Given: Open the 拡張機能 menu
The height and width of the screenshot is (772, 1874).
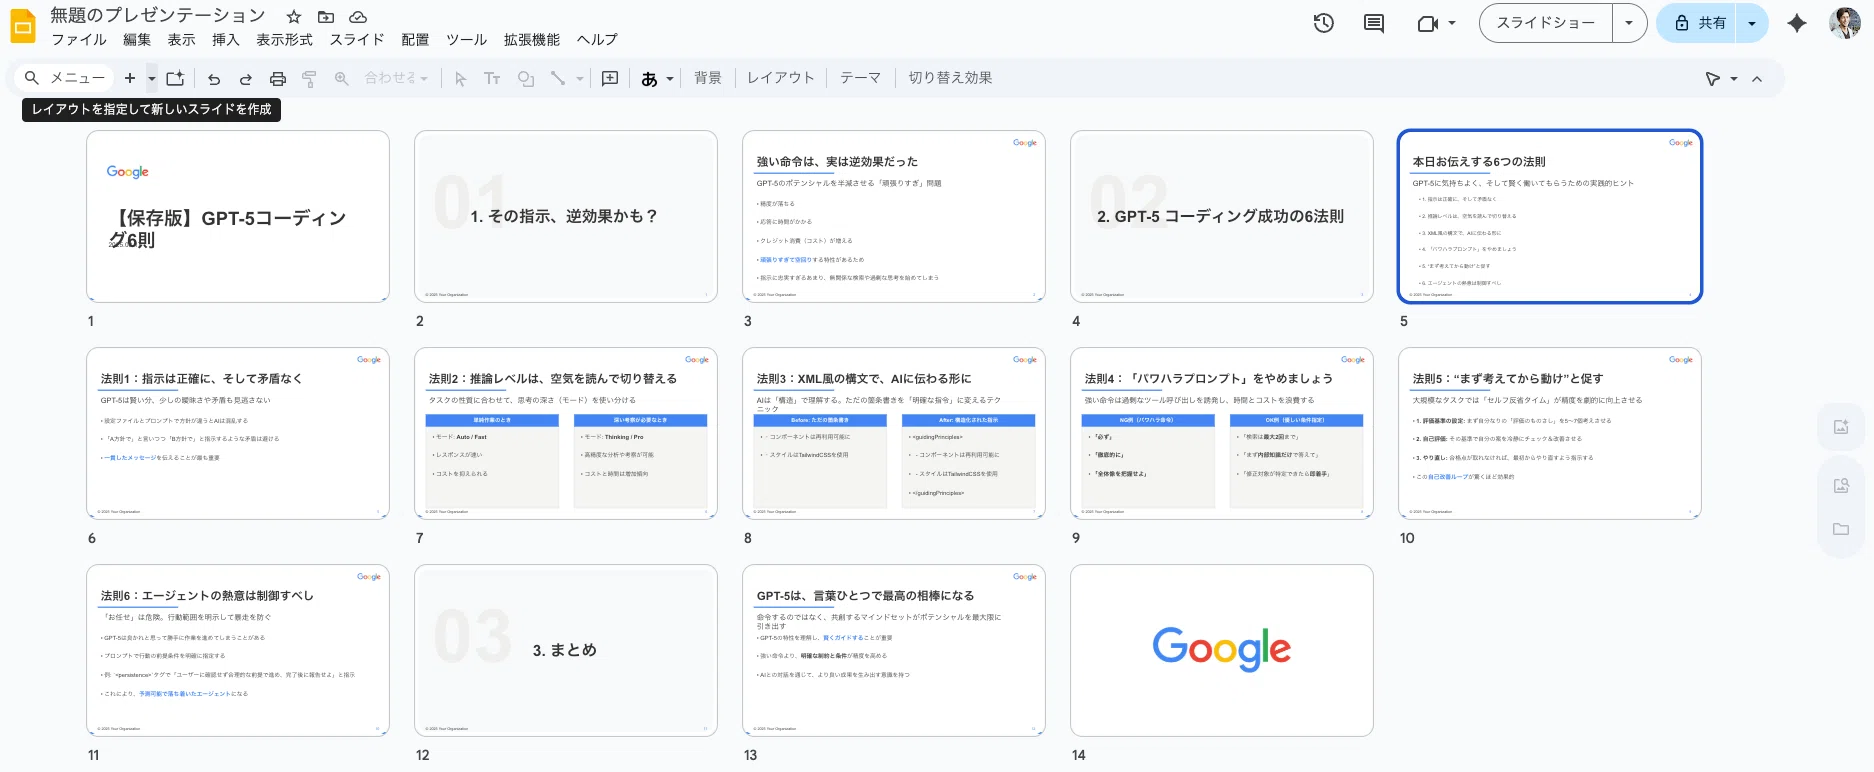Looking at the screenshot, I should (x=532, y=40).
